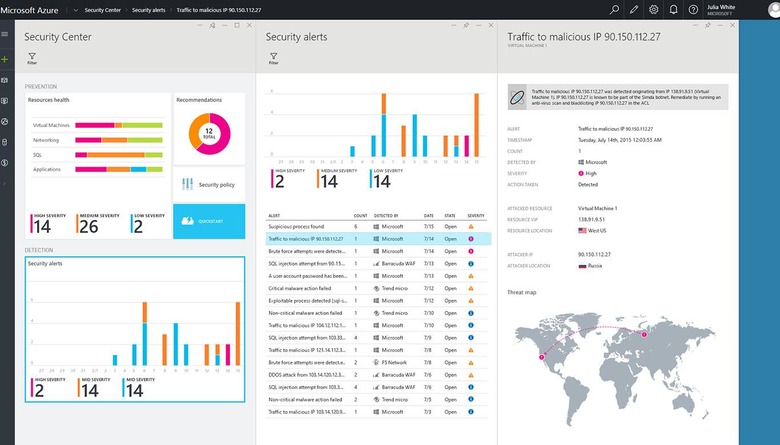
Task: Select Suspicious process found alert row
Action: [377, 227]
